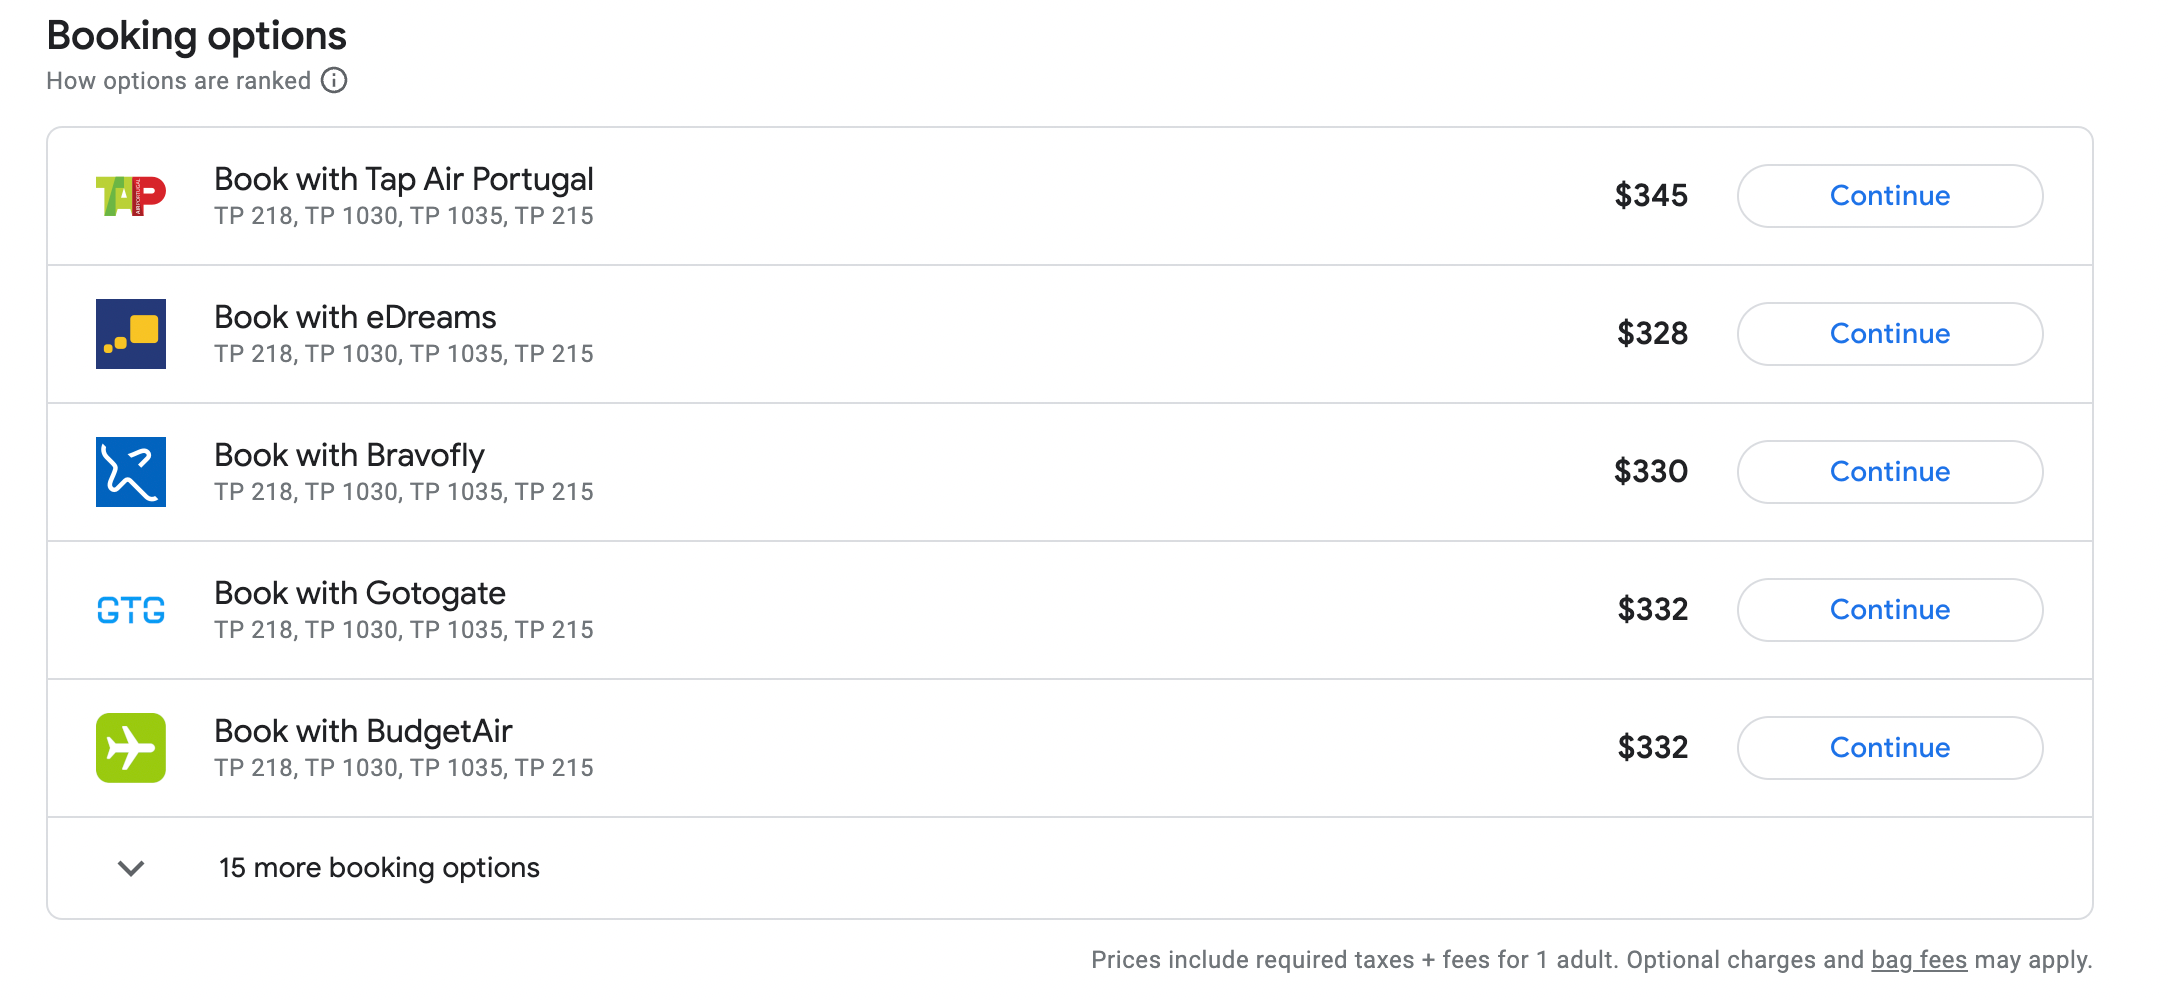2168x1000 pixels.
Task: Select the "Book with Gotogate" title
Action: [359, 593]
